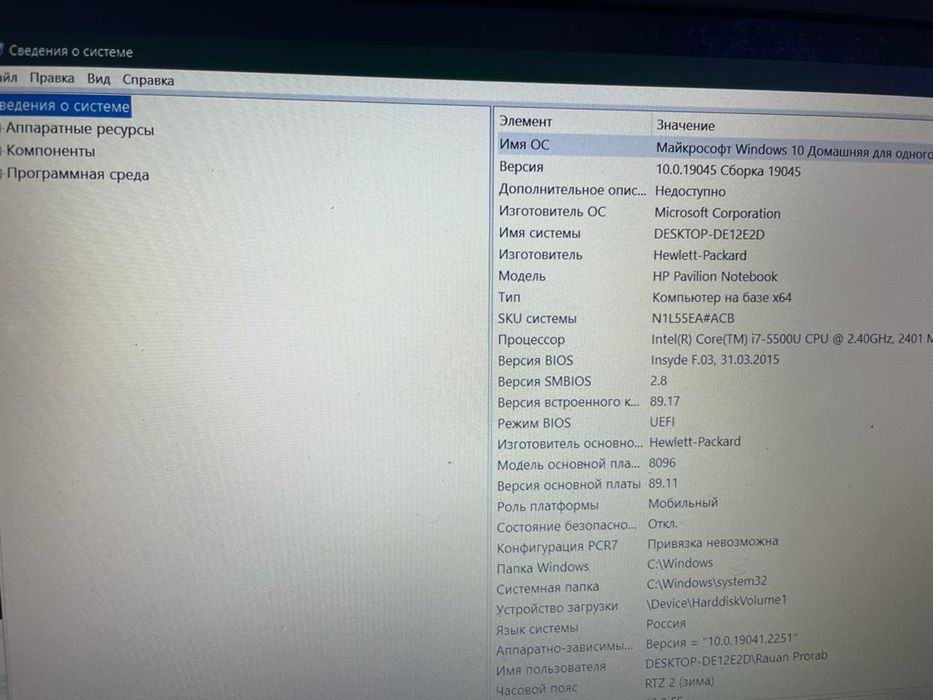Select Компоненты tree node
The width and height of the screenshot is (933, 700).
pyautogui.click(x=51, y=151)
